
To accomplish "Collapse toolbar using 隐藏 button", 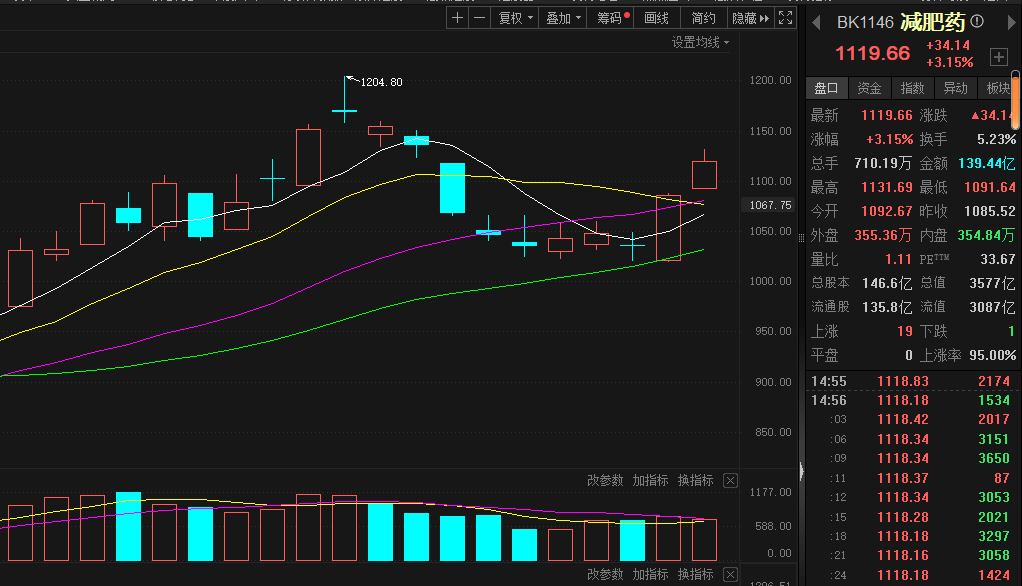I will (x=750, y=18).
